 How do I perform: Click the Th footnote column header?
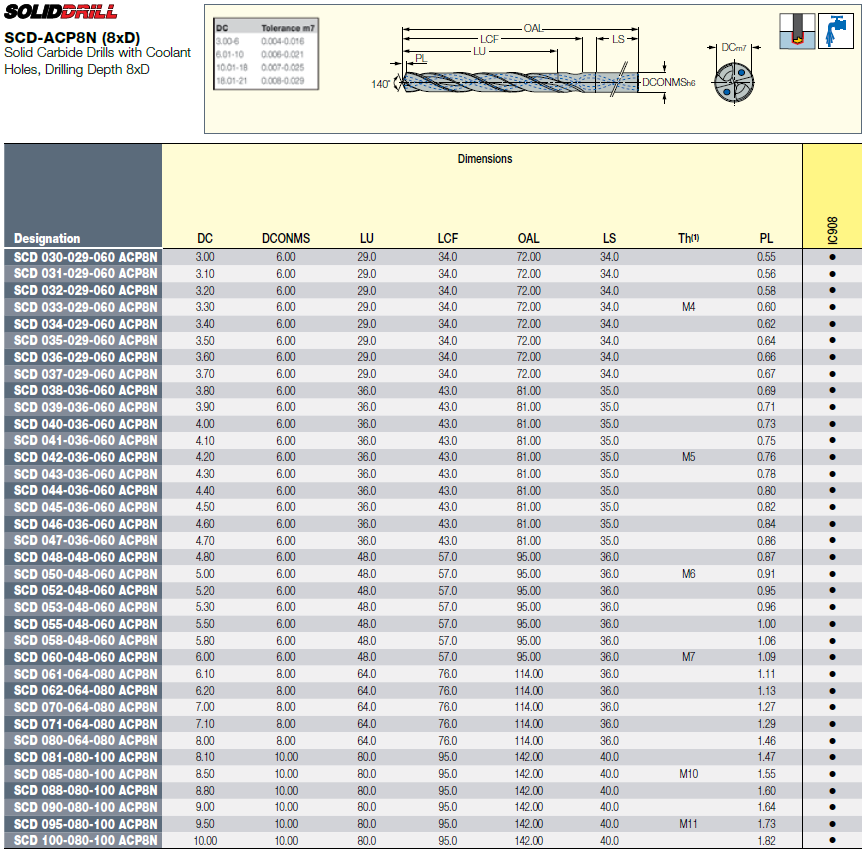point(688,239)
